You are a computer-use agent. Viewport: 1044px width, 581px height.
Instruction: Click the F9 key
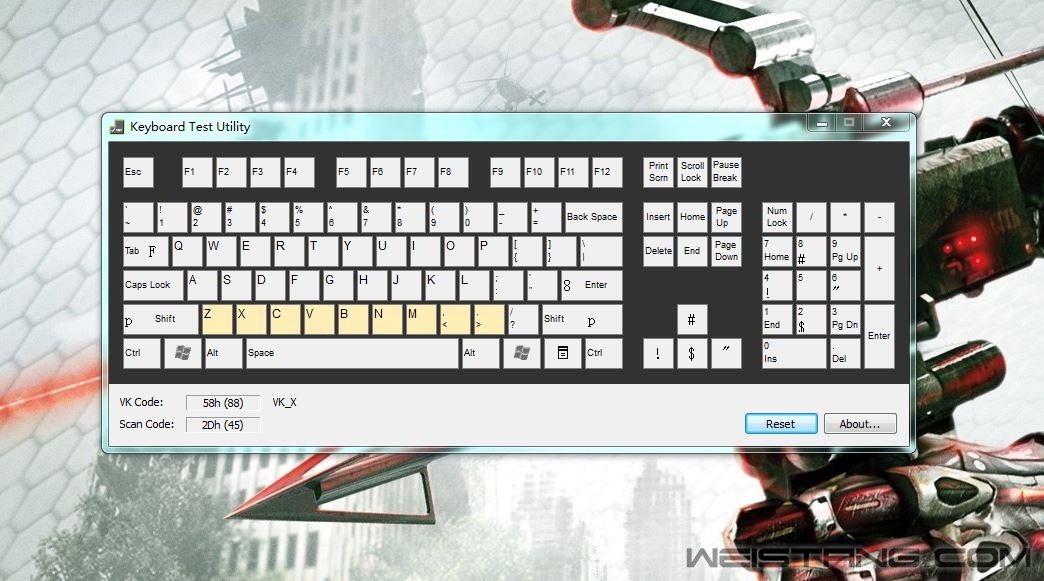505,172
